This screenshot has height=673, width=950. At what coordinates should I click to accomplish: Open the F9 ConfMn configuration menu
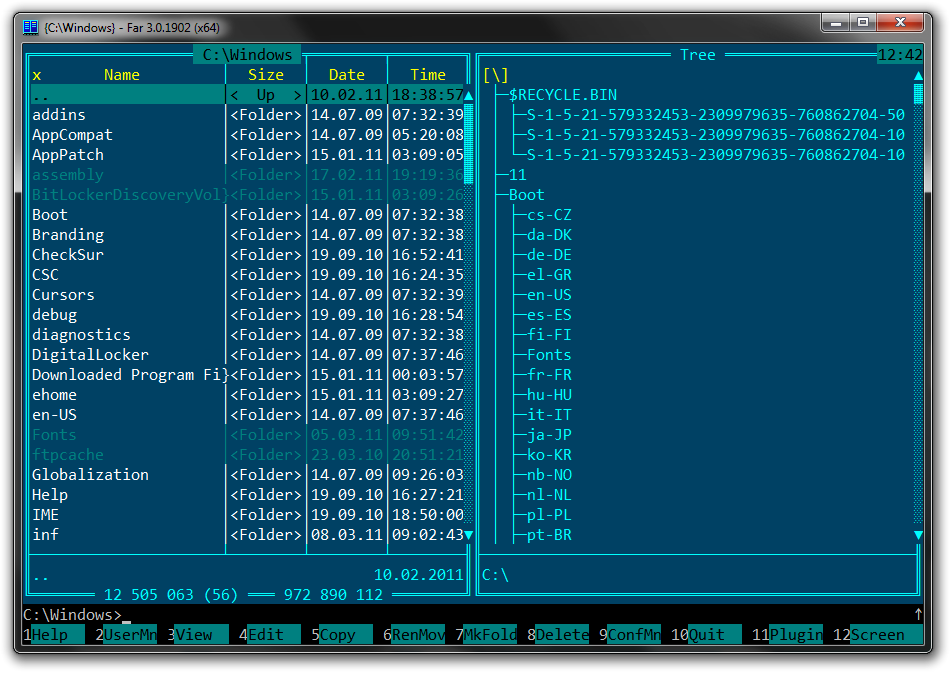point(634,634)
